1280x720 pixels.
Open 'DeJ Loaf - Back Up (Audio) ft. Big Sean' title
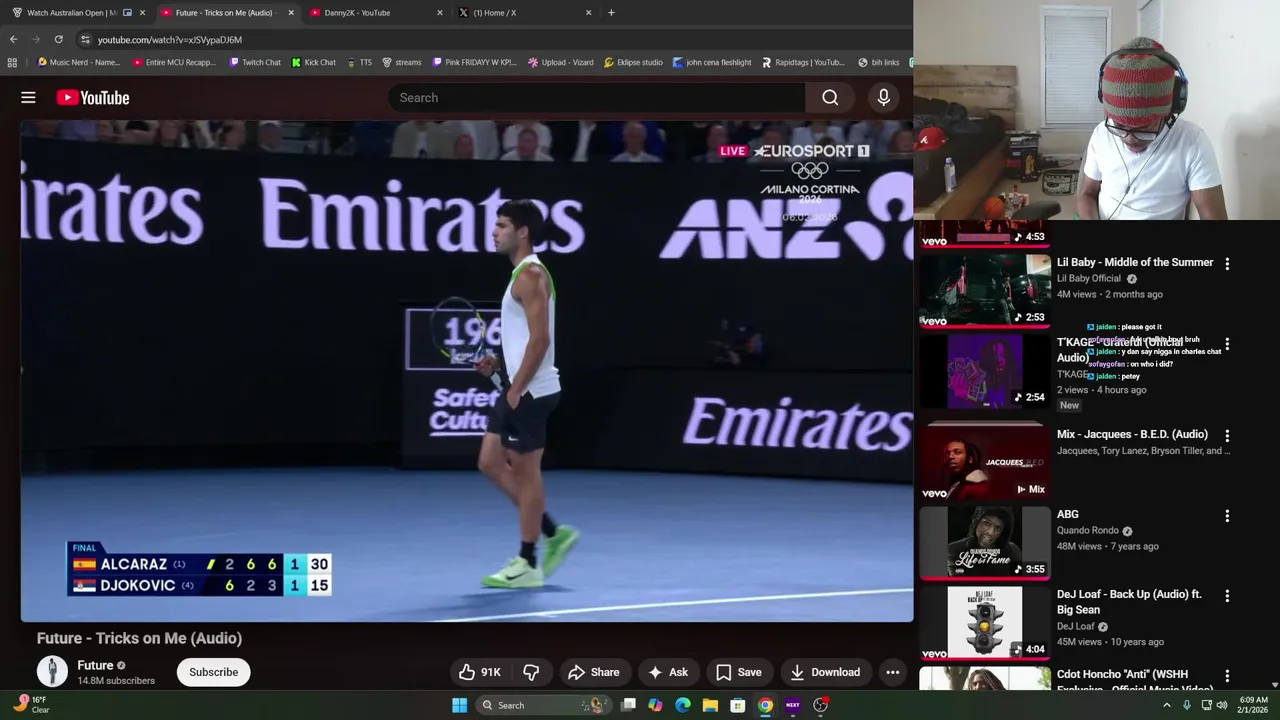pos(1129,602)
